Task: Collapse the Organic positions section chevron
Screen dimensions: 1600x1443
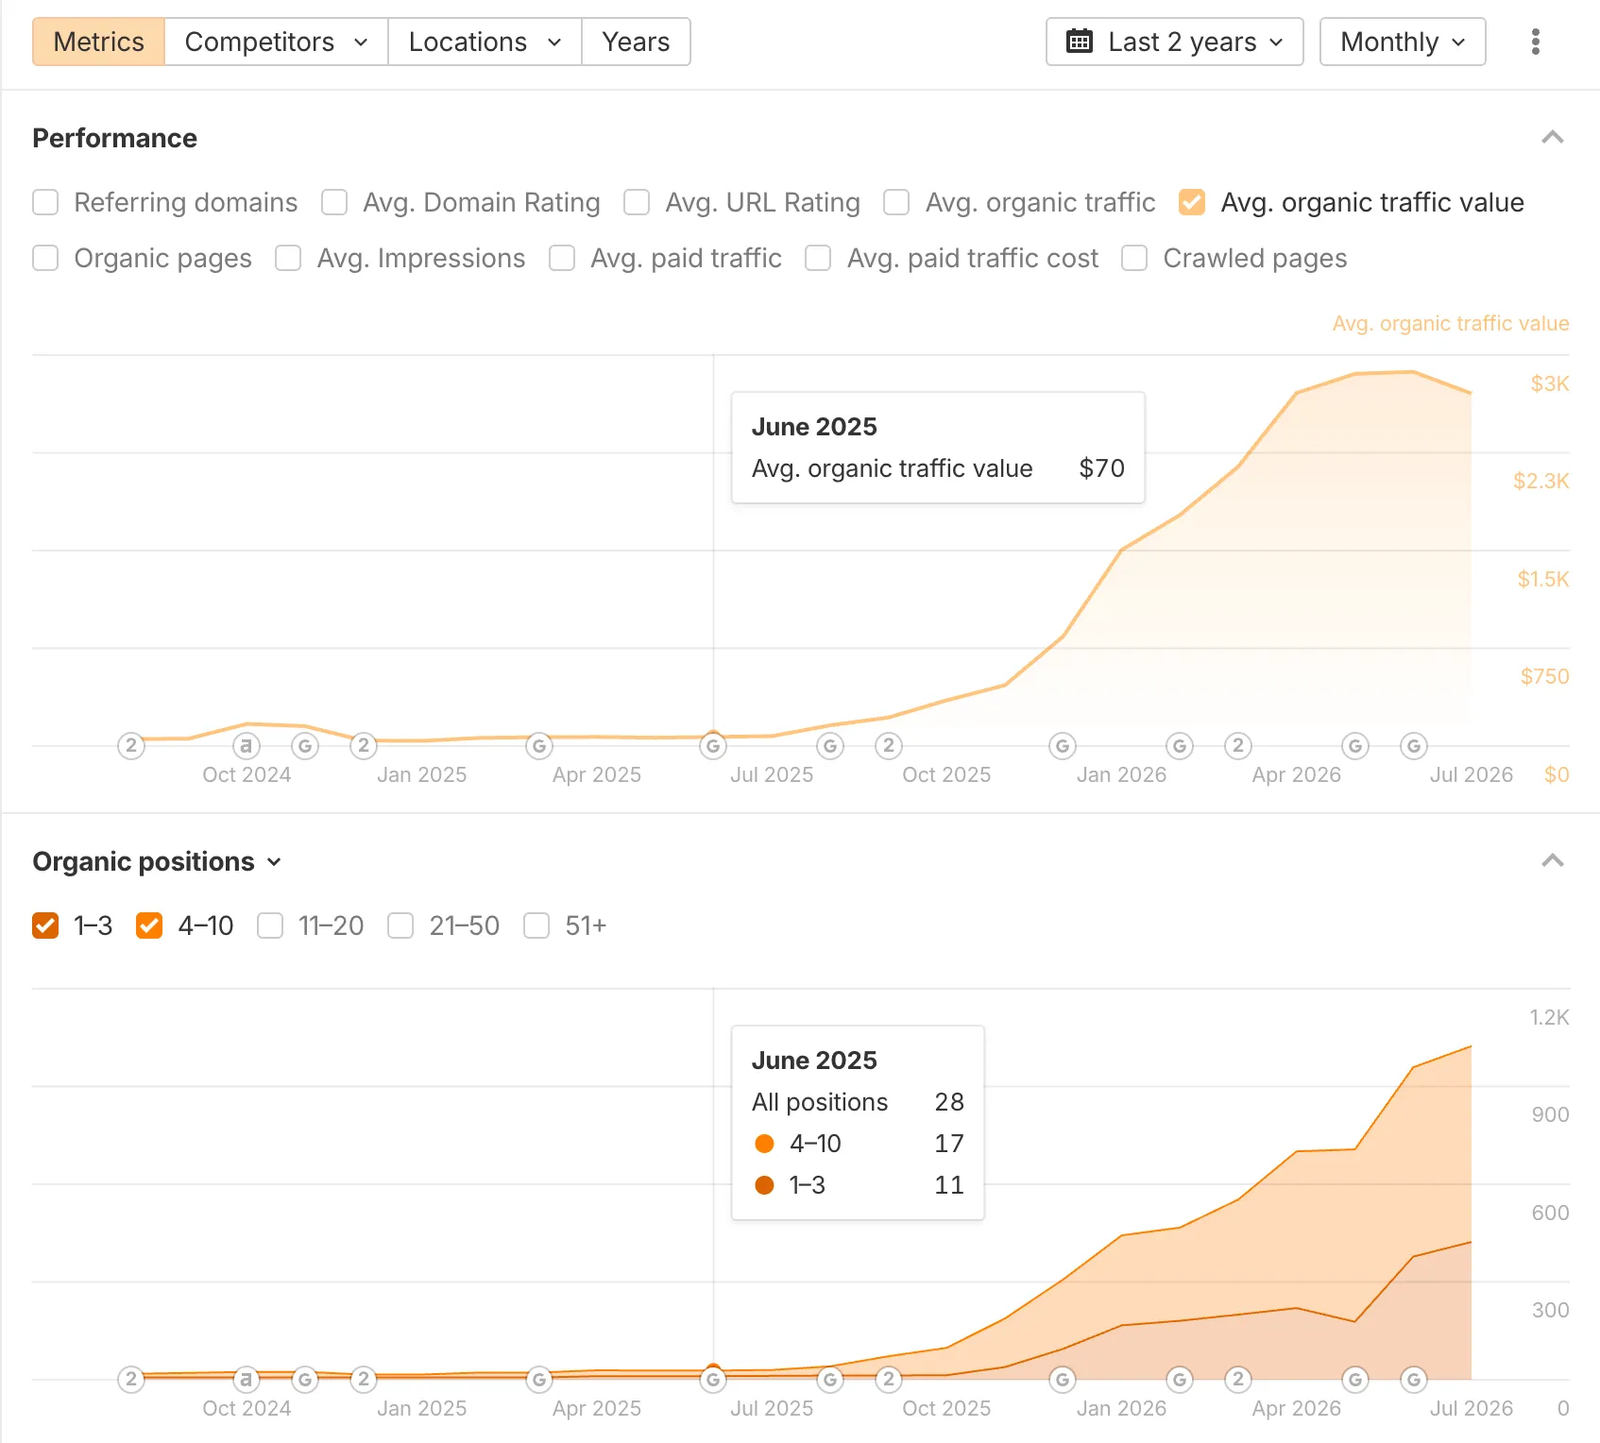Action: point(1552,861)
